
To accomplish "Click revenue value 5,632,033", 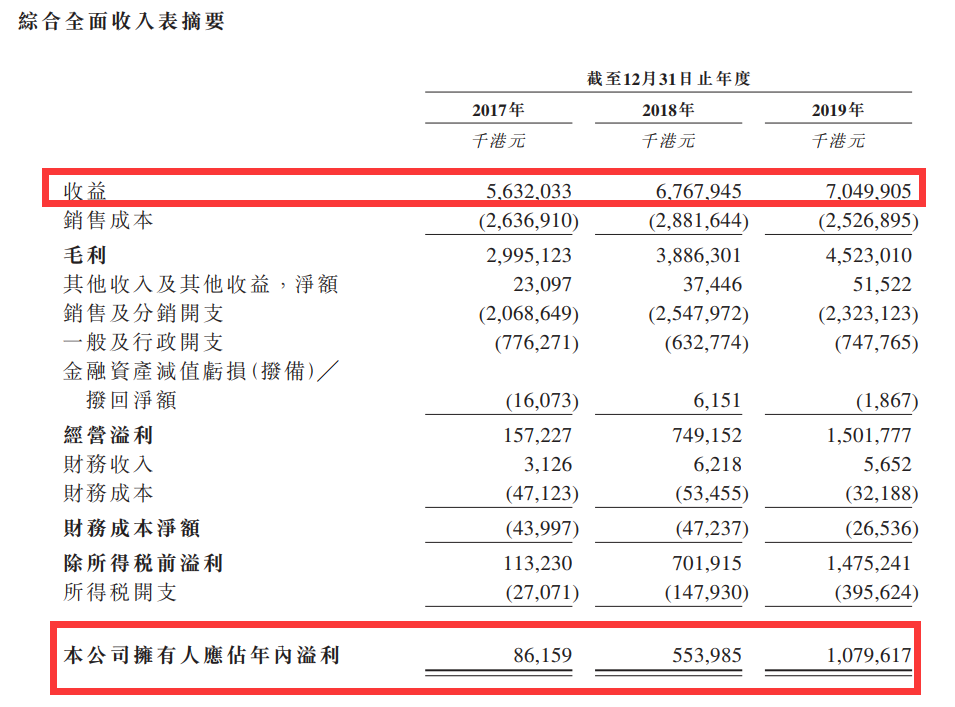I will click(x=529, y=191).
